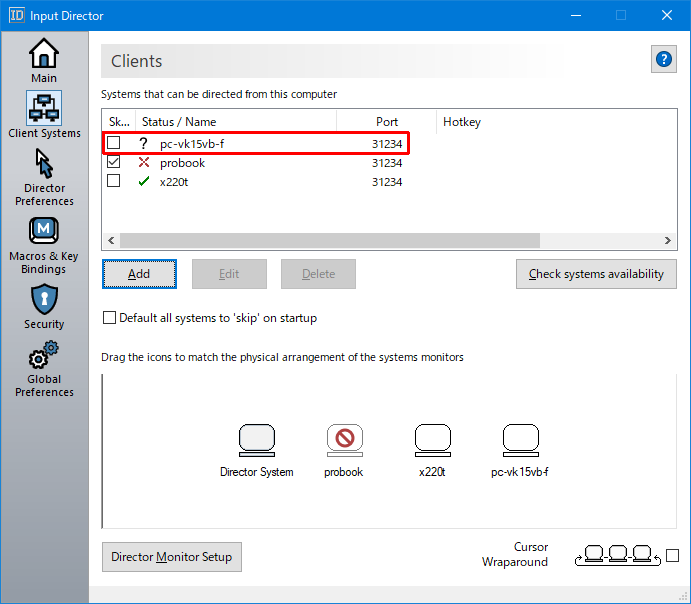Viewport: 691px width, 604px height.
Task: Select the Director System monitor icon
Action: [x=257, y=440]
